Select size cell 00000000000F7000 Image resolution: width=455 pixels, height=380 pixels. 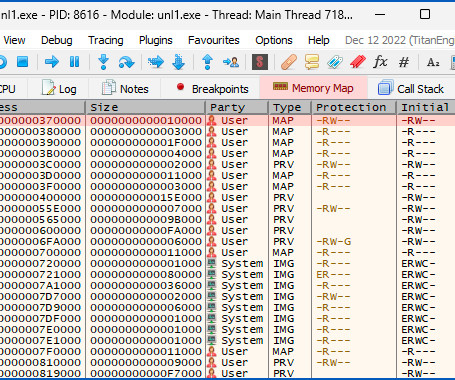tap(146, 373)
